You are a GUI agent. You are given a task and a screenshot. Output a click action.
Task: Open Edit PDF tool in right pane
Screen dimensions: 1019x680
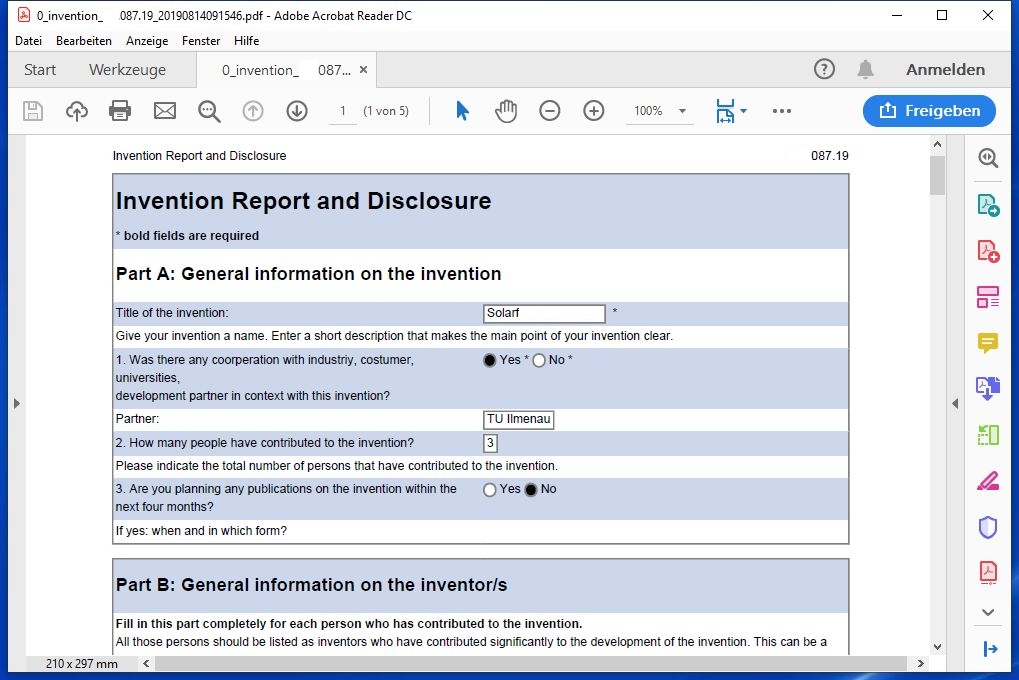tap(988, 297)
